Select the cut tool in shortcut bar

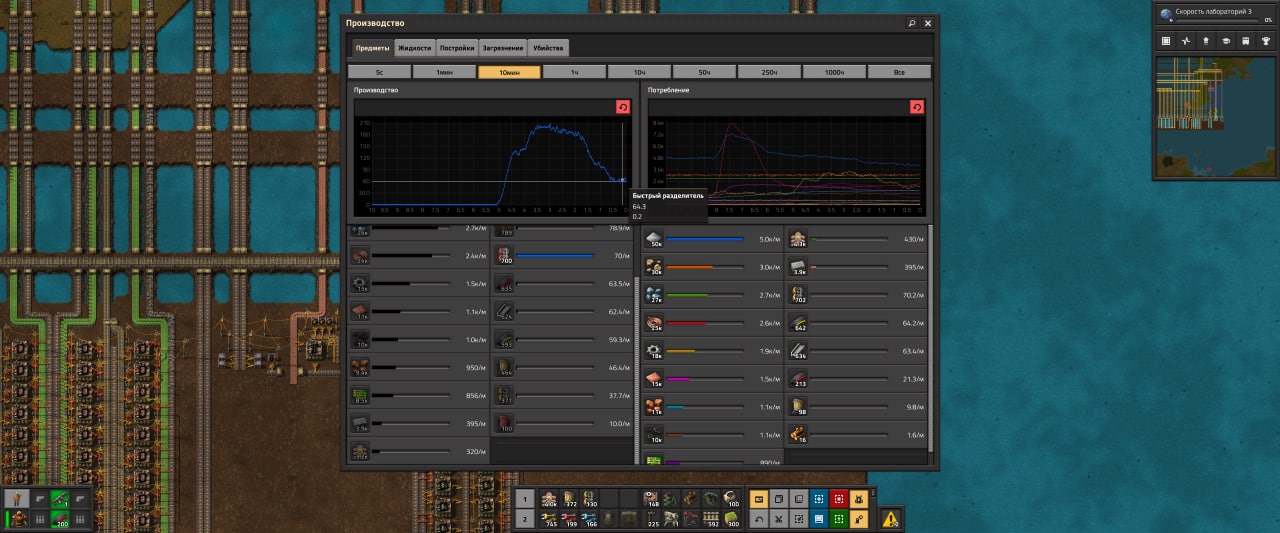pos(778,518)
